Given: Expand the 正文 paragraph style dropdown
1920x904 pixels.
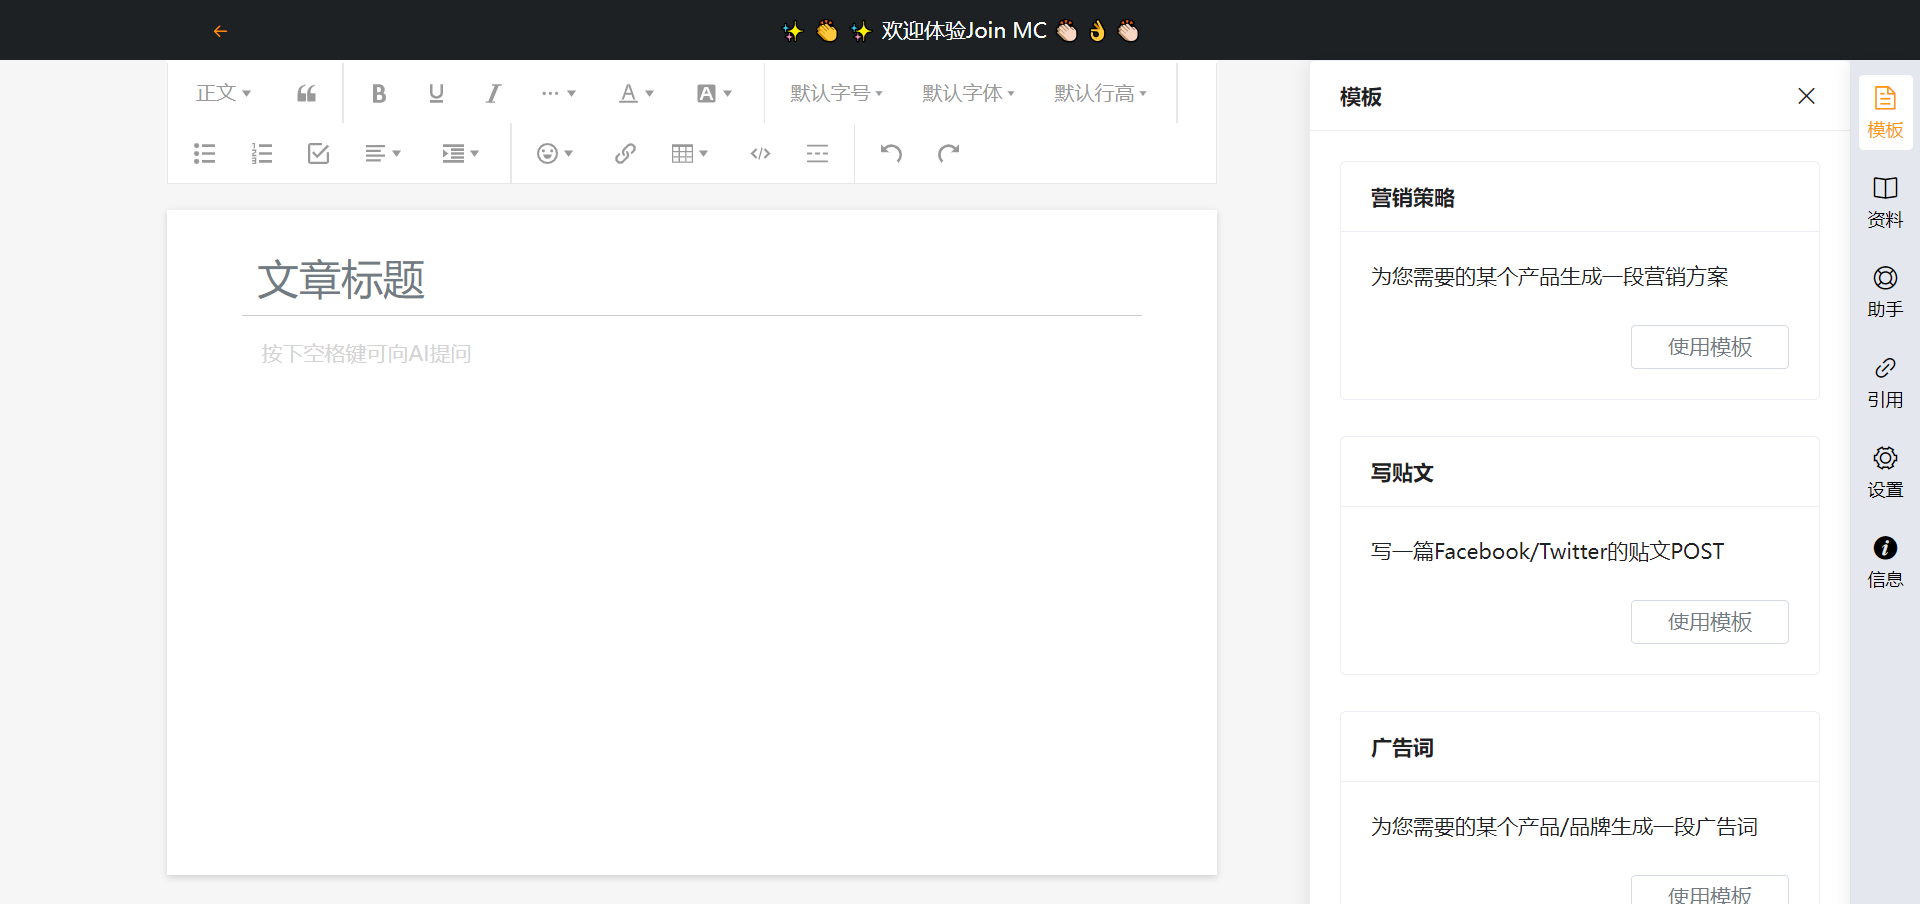Looking at the screenshot, I should click(x=223, y=94).
